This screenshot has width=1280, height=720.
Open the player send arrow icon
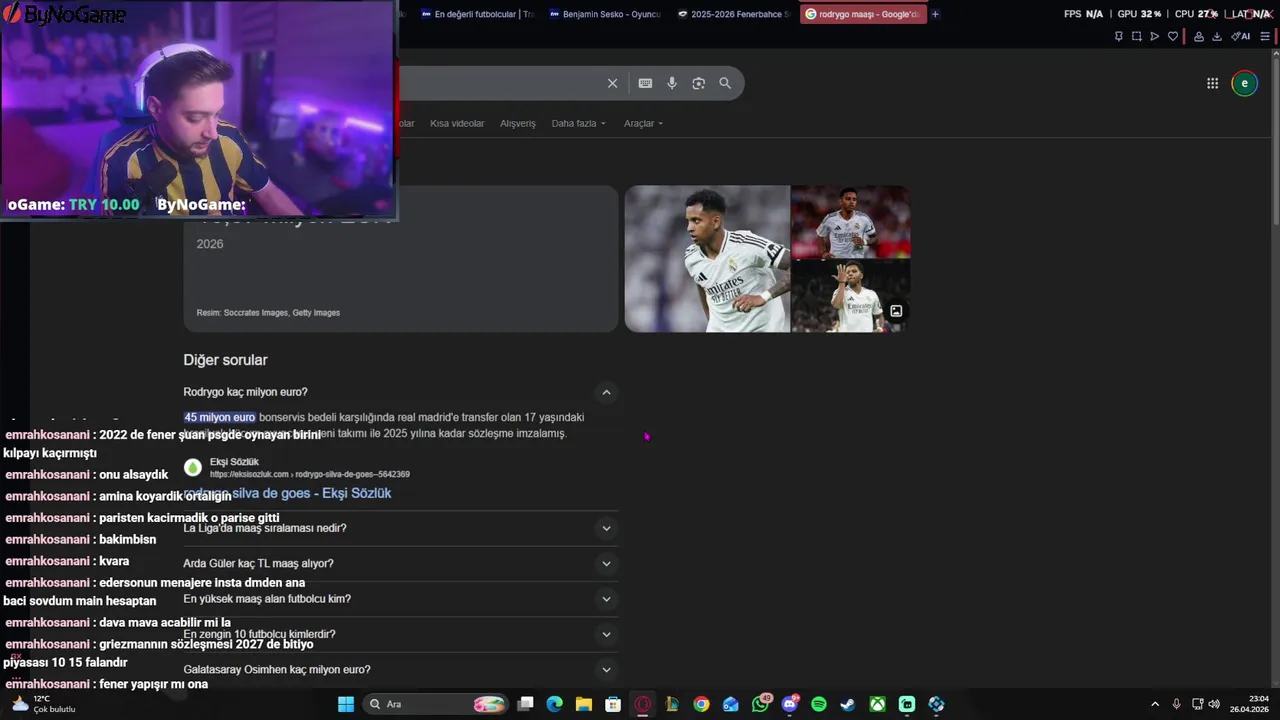1154,36
